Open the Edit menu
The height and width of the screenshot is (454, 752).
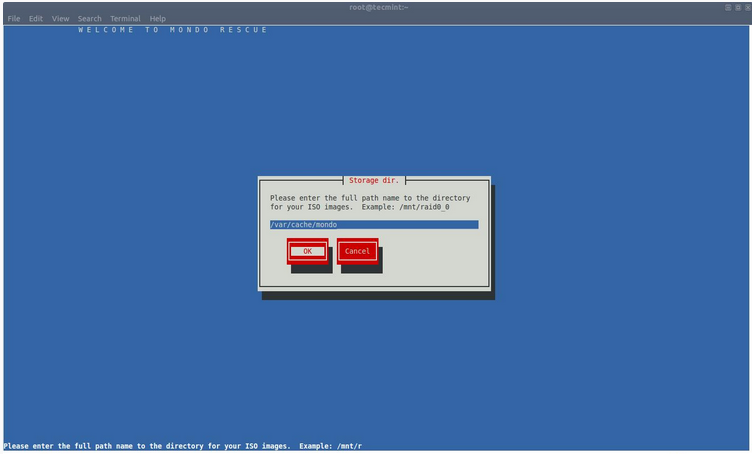[36, 19]
